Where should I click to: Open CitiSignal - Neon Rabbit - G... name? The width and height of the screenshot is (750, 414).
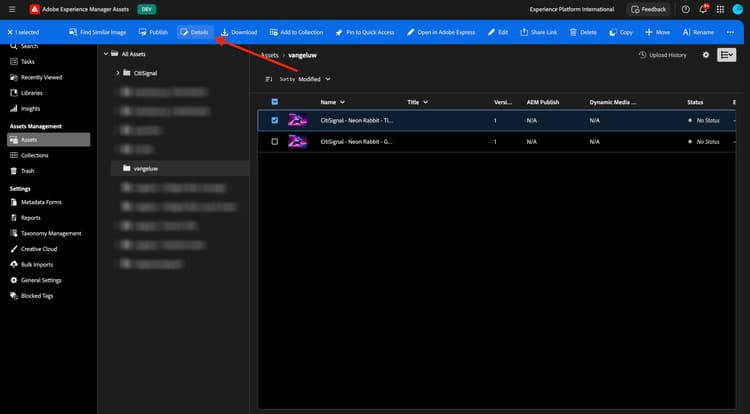click(356, 142)
